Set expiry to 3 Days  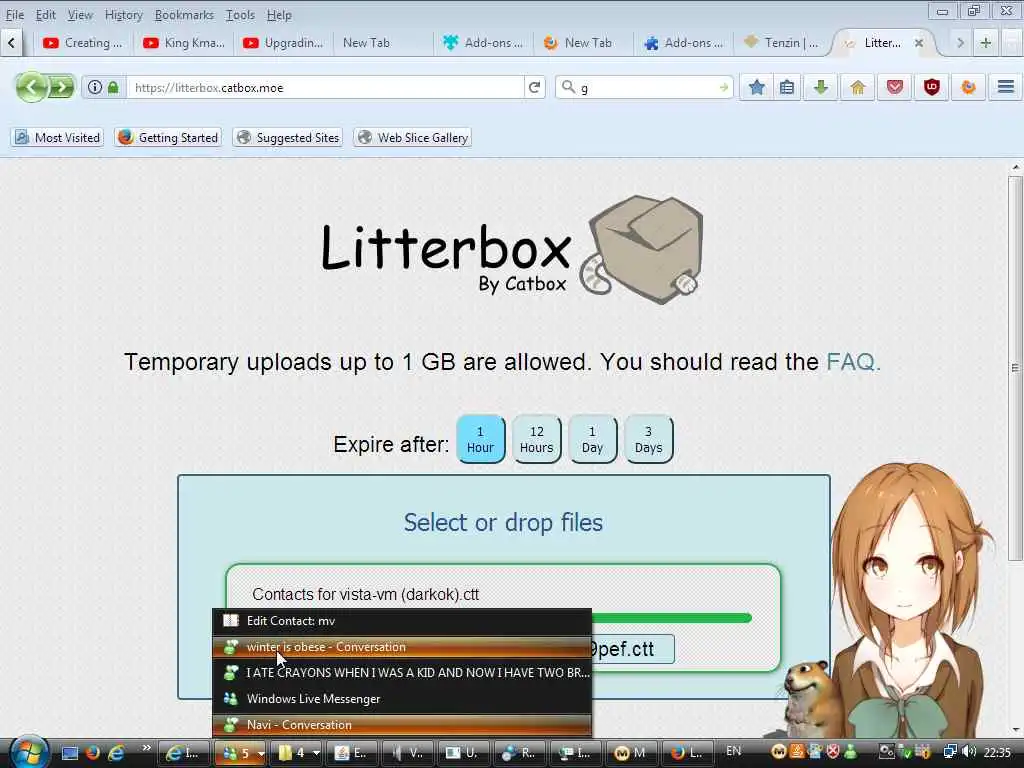click(x=648, y=439)
